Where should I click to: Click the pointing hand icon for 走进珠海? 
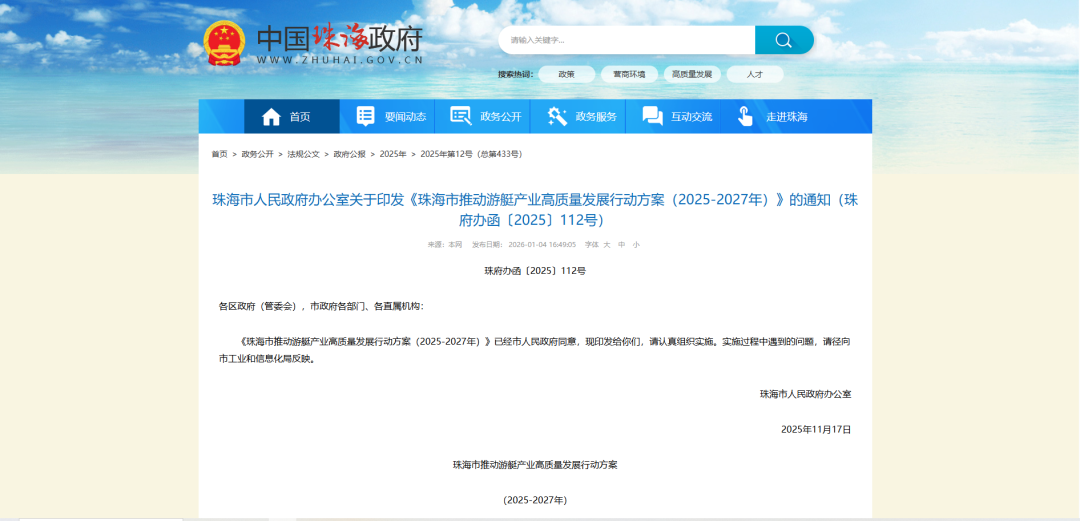(x=745, y=116)
